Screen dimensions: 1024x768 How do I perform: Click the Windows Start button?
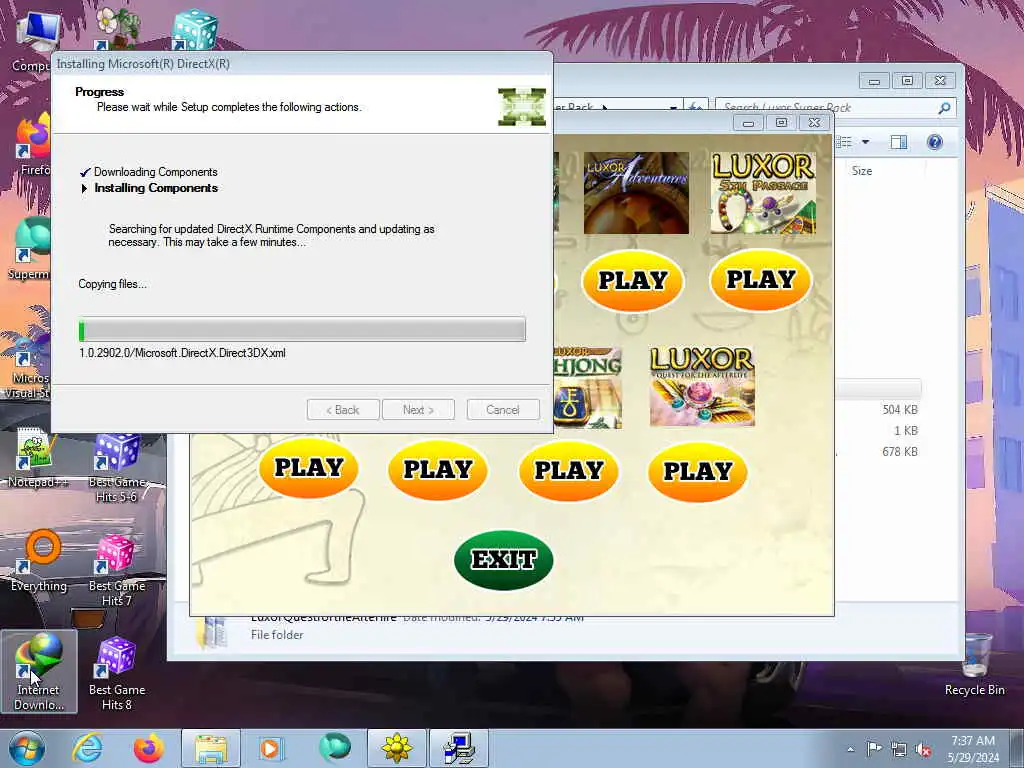pyautogui.click(x=26, y=748)
